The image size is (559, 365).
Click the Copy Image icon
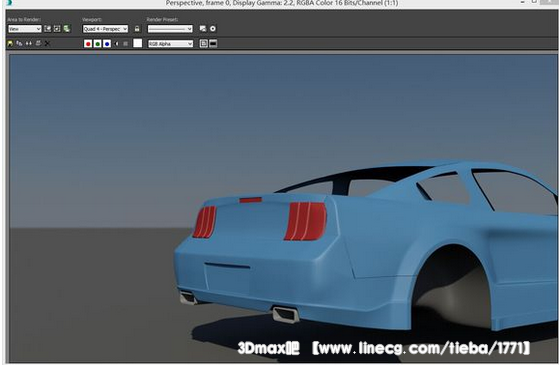coord(19,43)
